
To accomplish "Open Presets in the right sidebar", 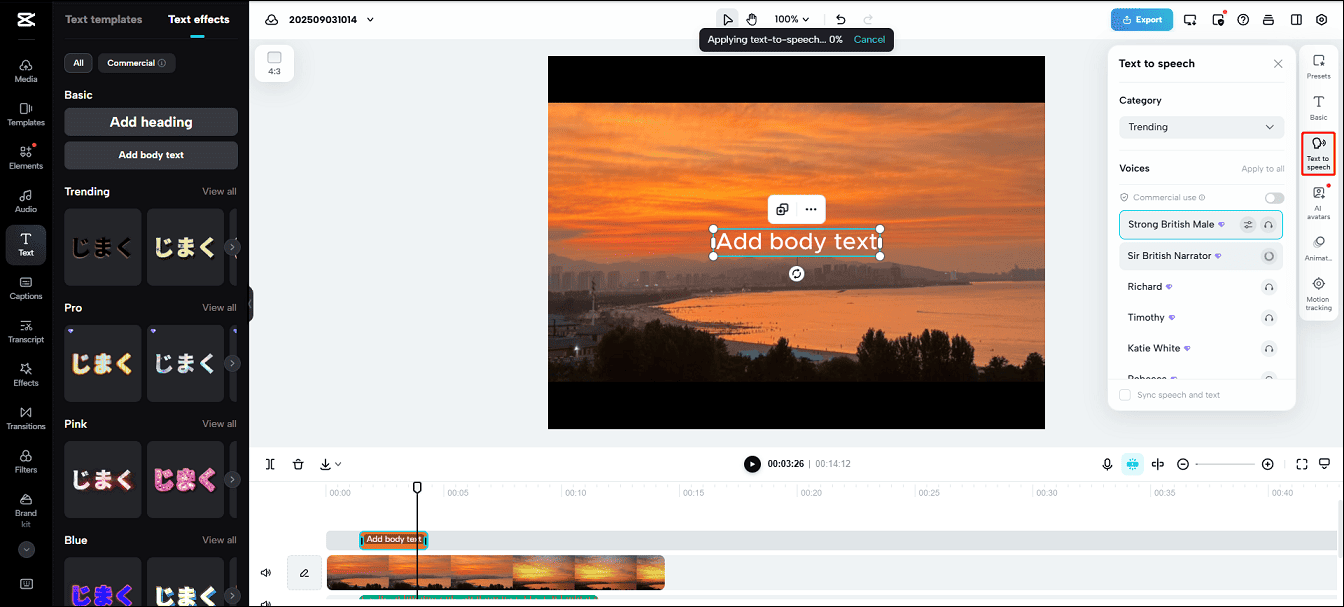I will [x=1319, y=66].
